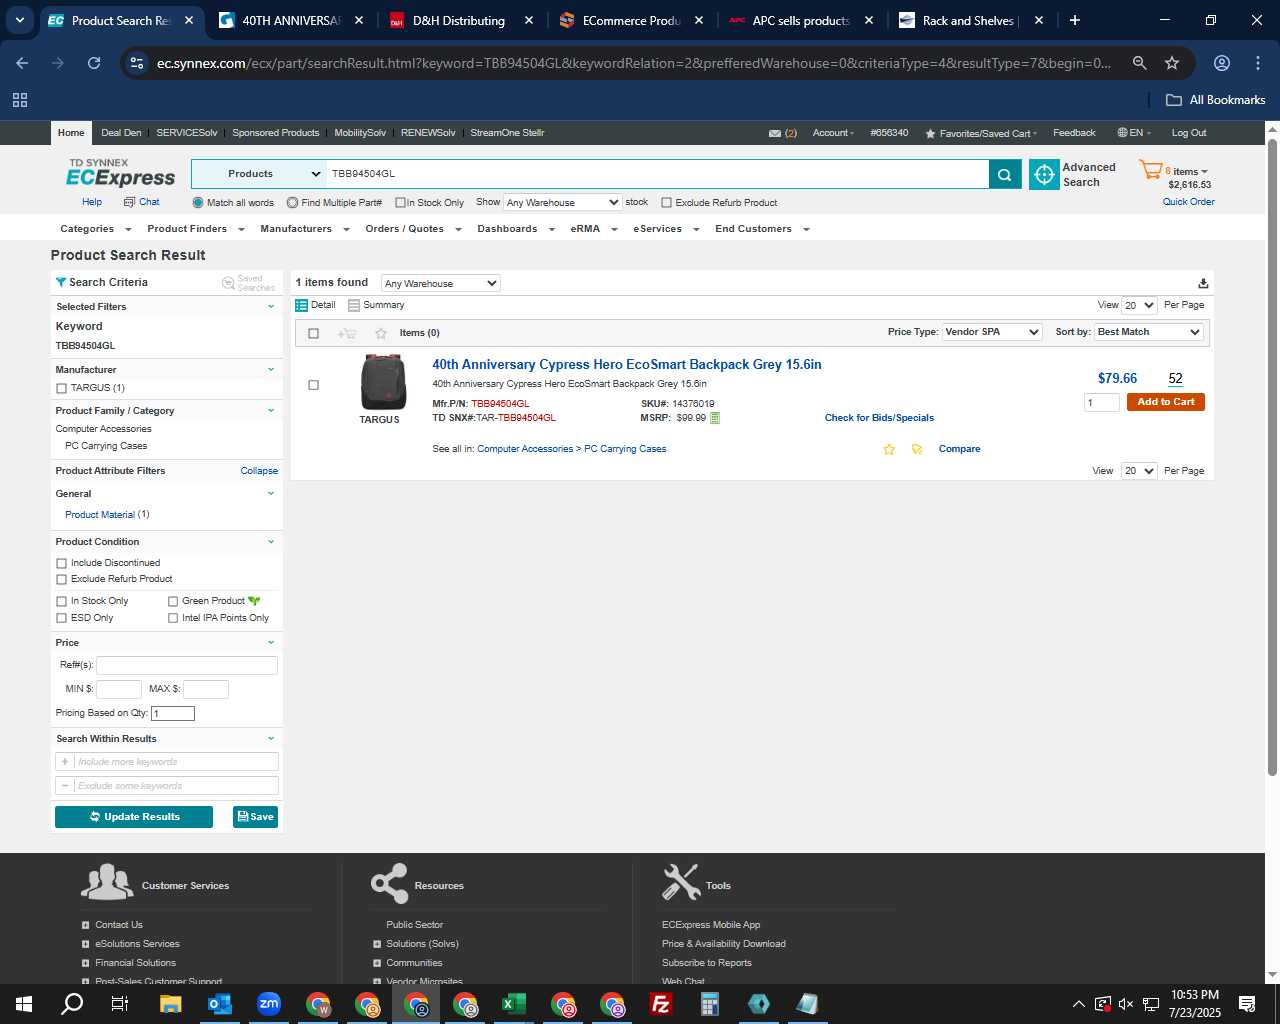Enable top In Stock Only checkbox
This screenshot has width=1280, height=1024.
click(x=400, y=203)
